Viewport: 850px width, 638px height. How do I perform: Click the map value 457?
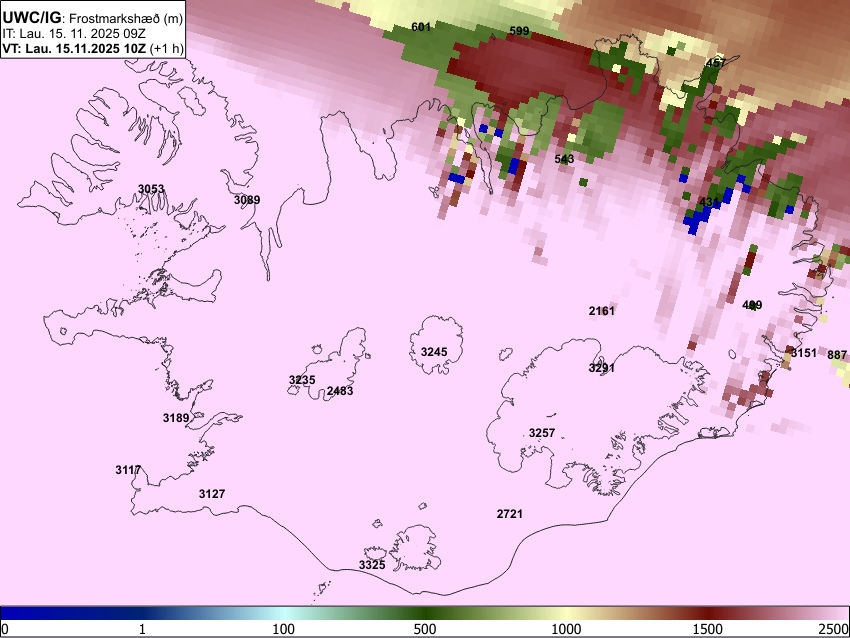tap(716, 63)
